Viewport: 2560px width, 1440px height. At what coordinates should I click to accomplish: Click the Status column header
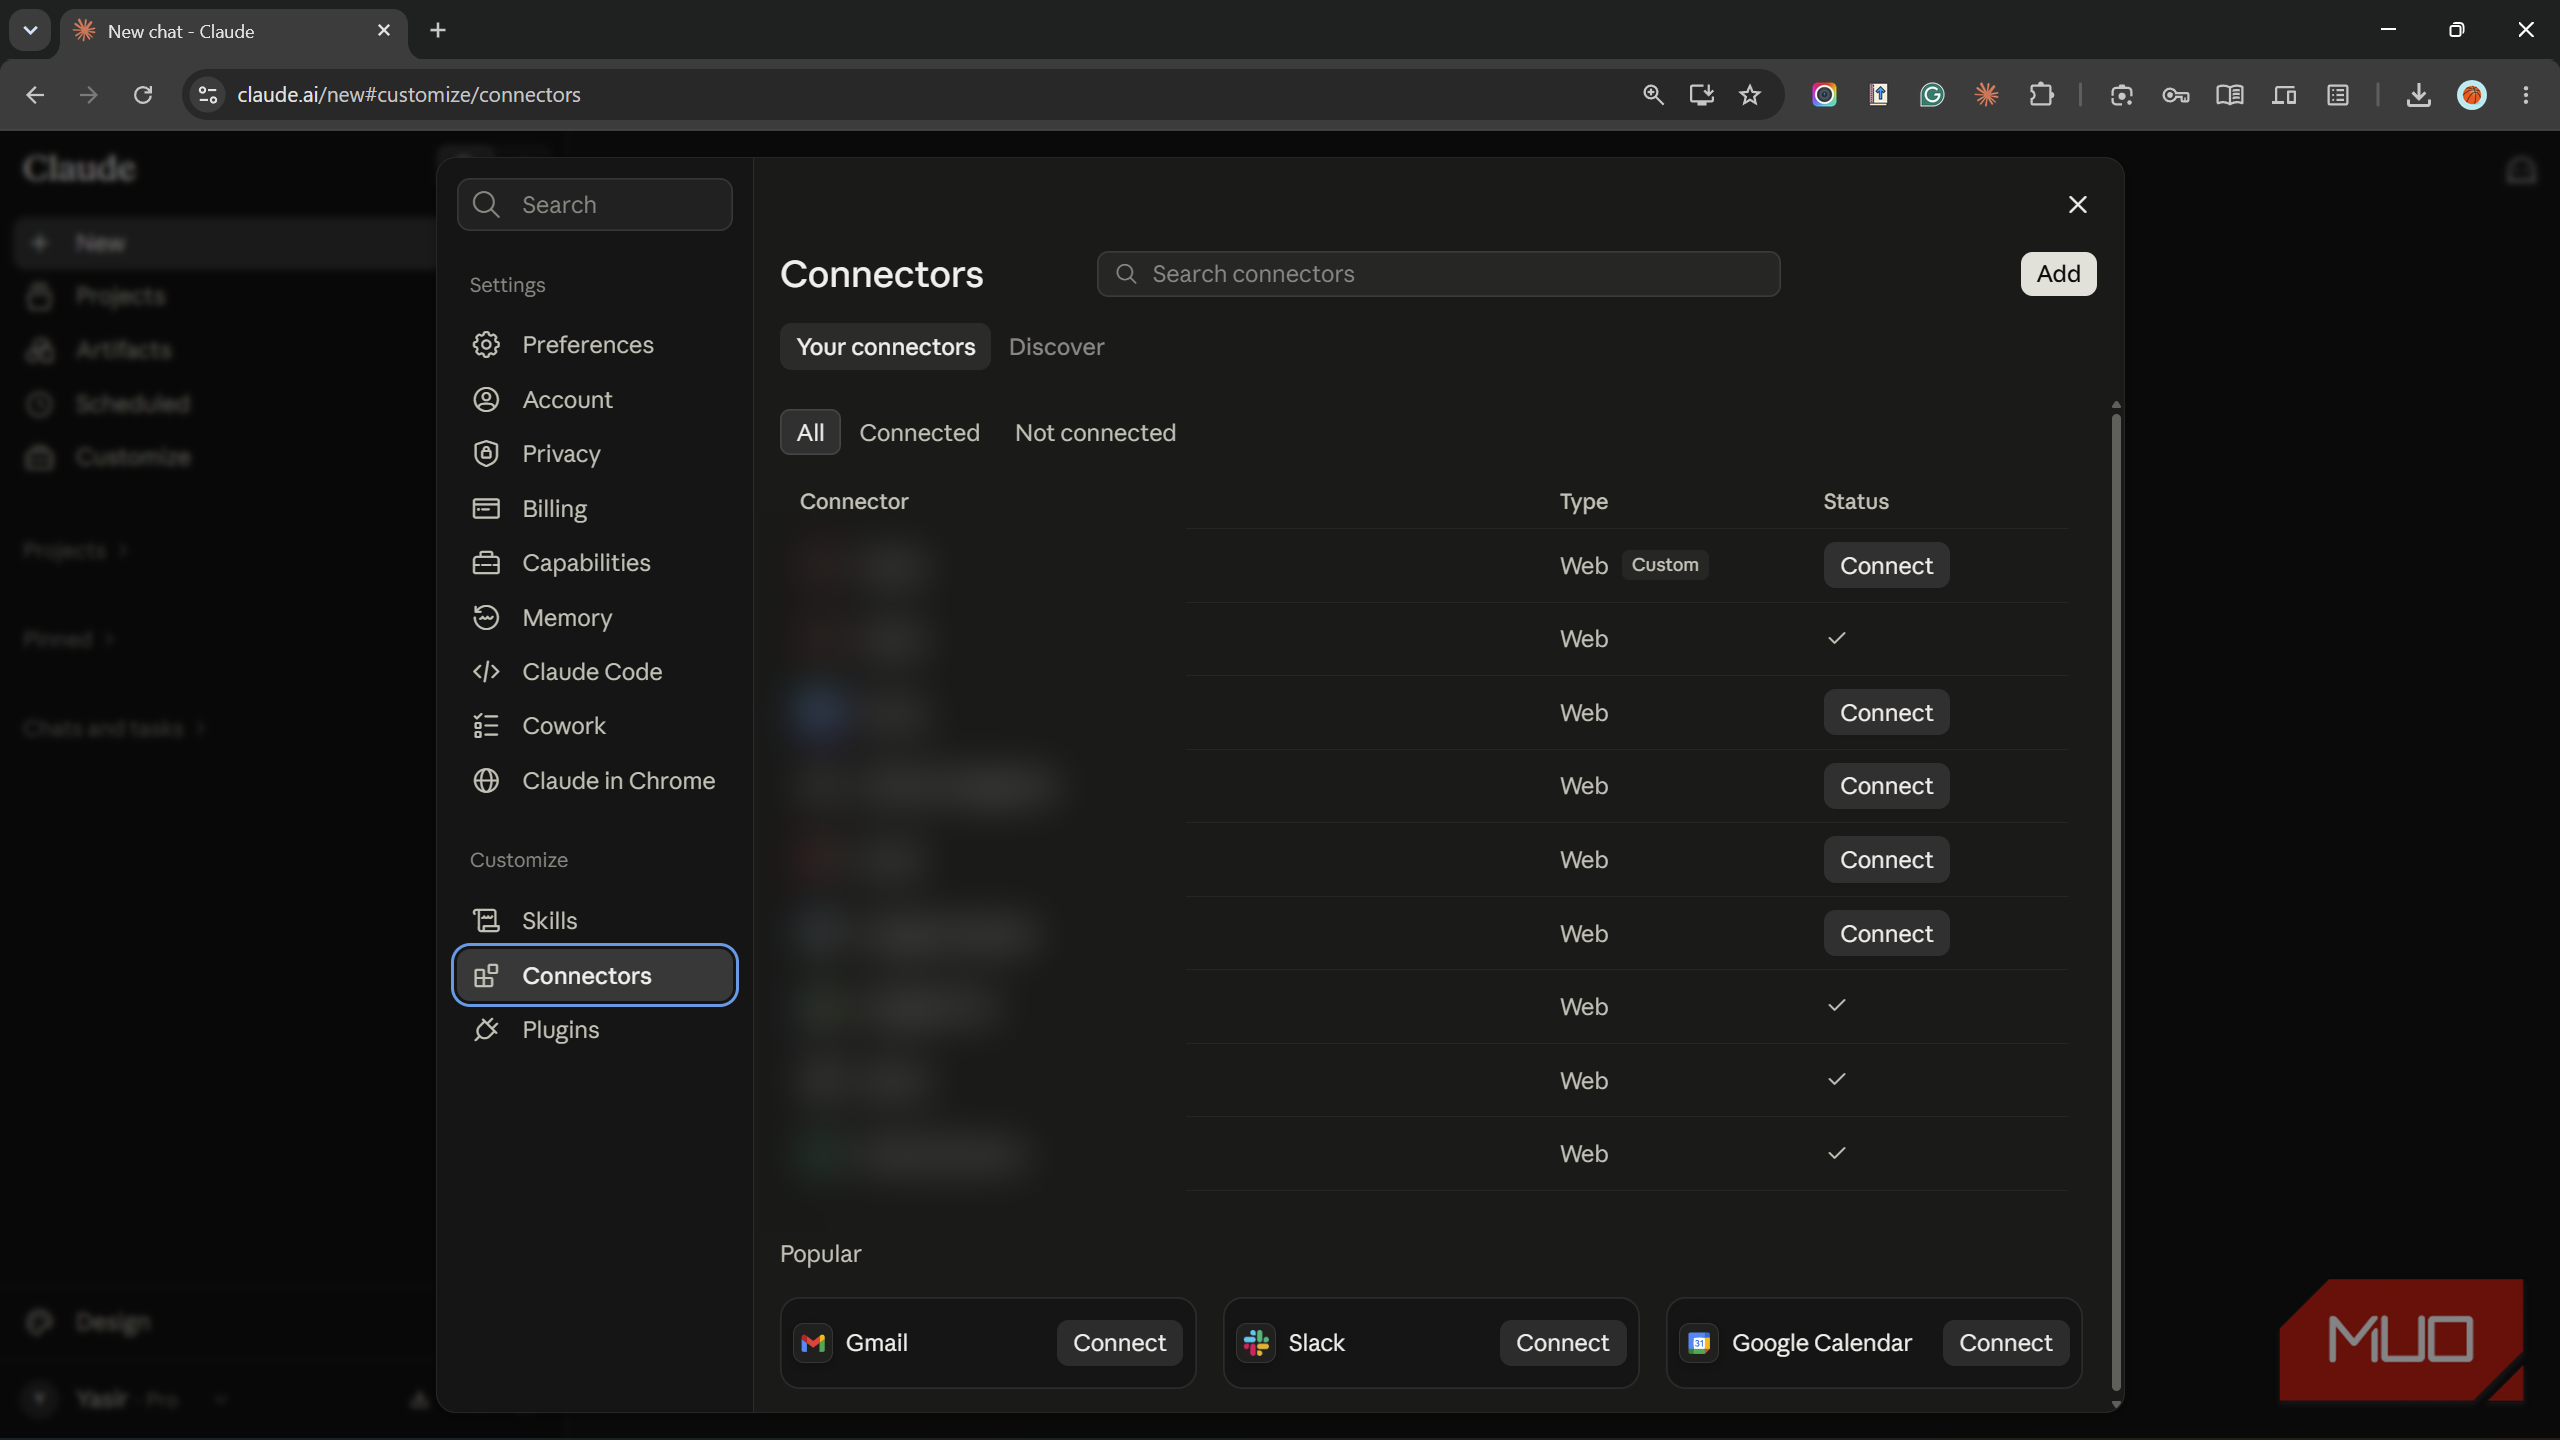[1856, 502]
